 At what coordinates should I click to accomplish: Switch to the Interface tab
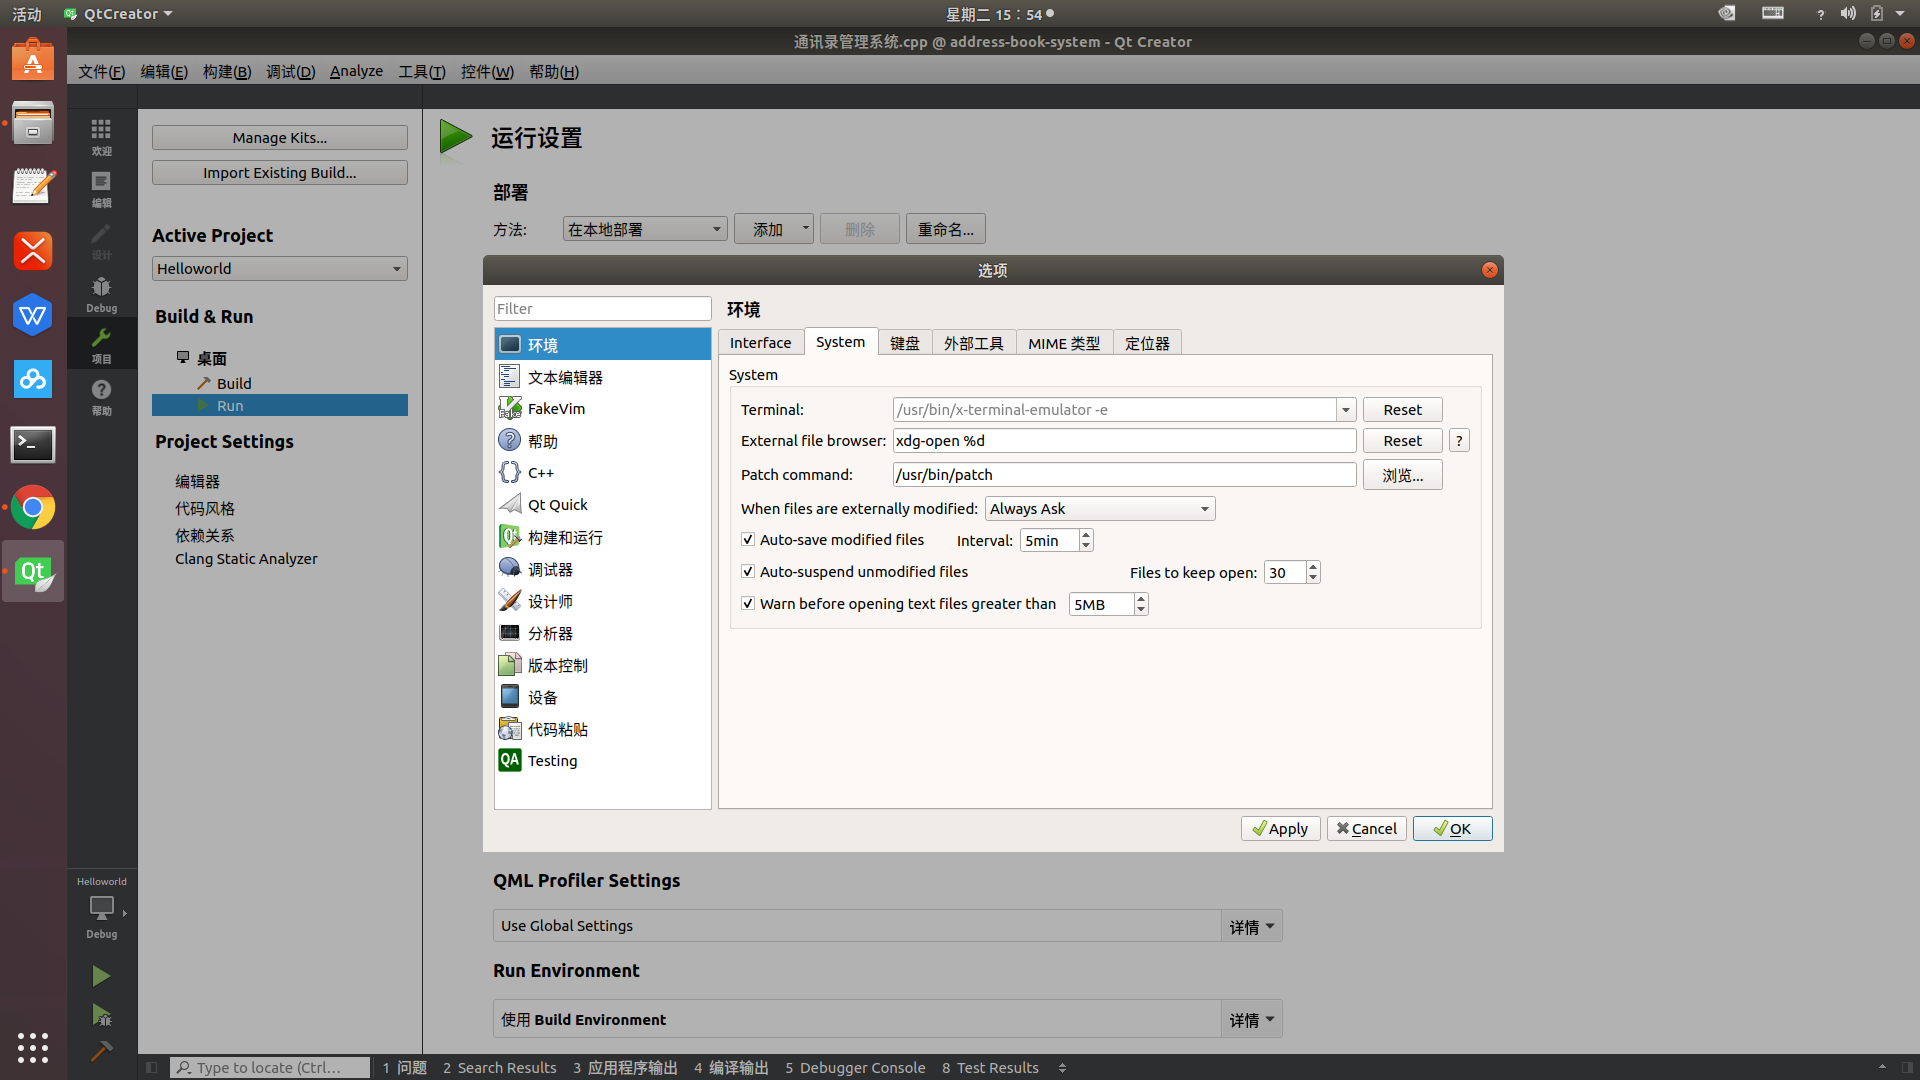760,343
